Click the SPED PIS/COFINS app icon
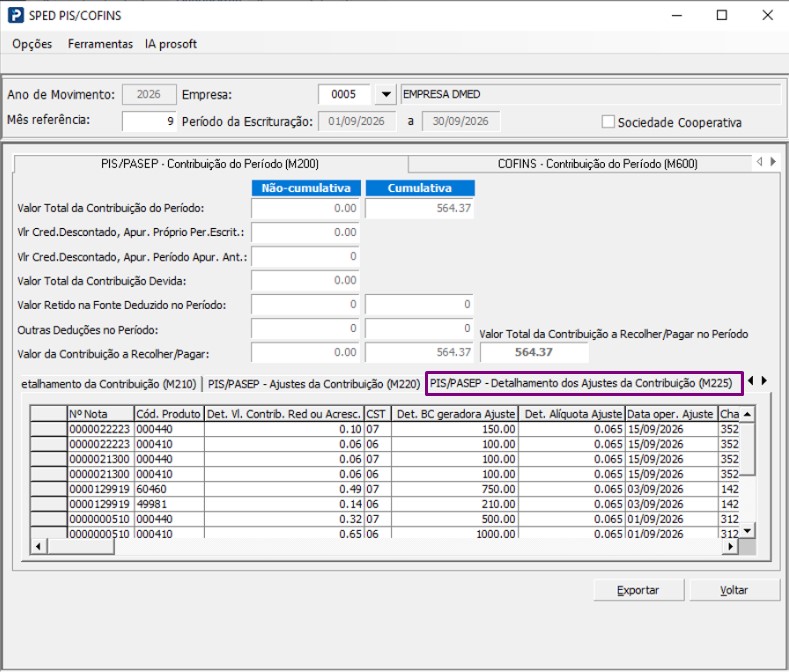789x672 pixels. pyautogui.click(x=16, y=15)
